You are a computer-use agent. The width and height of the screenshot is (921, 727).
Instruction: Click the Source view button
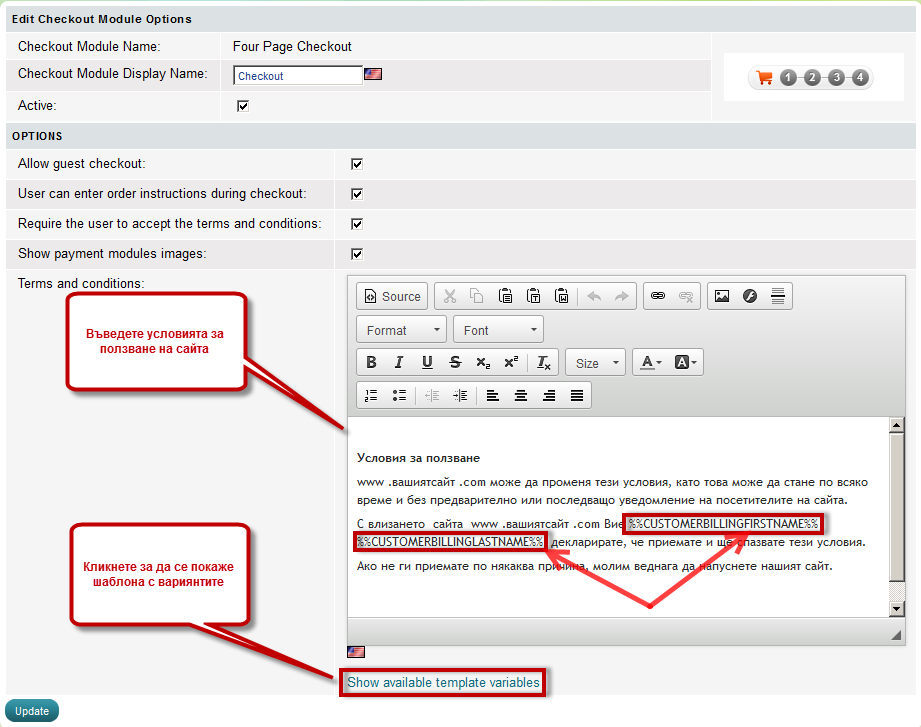(392, 296)
